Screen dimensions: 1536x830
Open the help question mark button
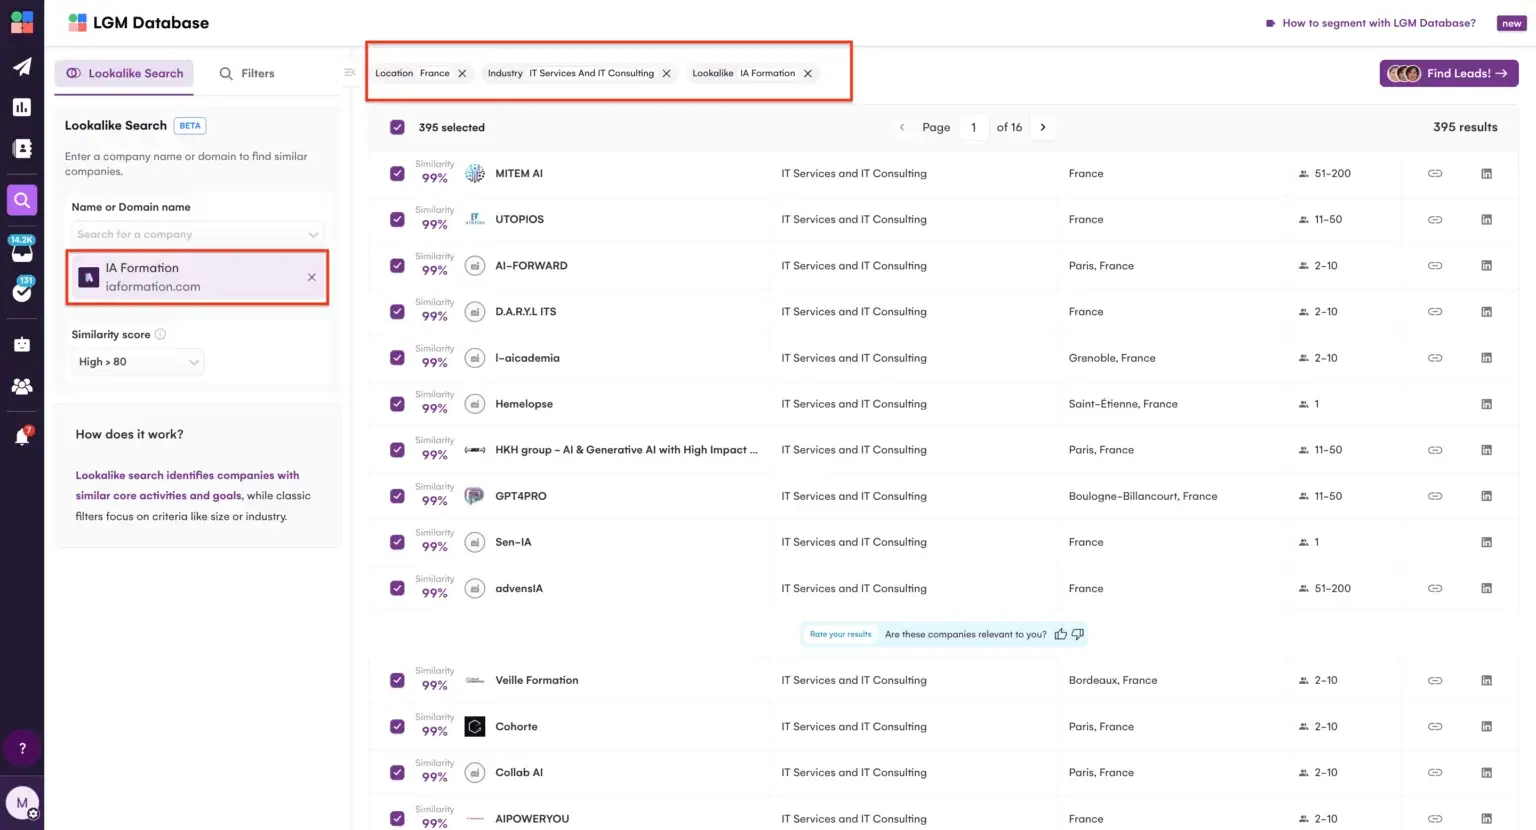click(x=22, y=748)
